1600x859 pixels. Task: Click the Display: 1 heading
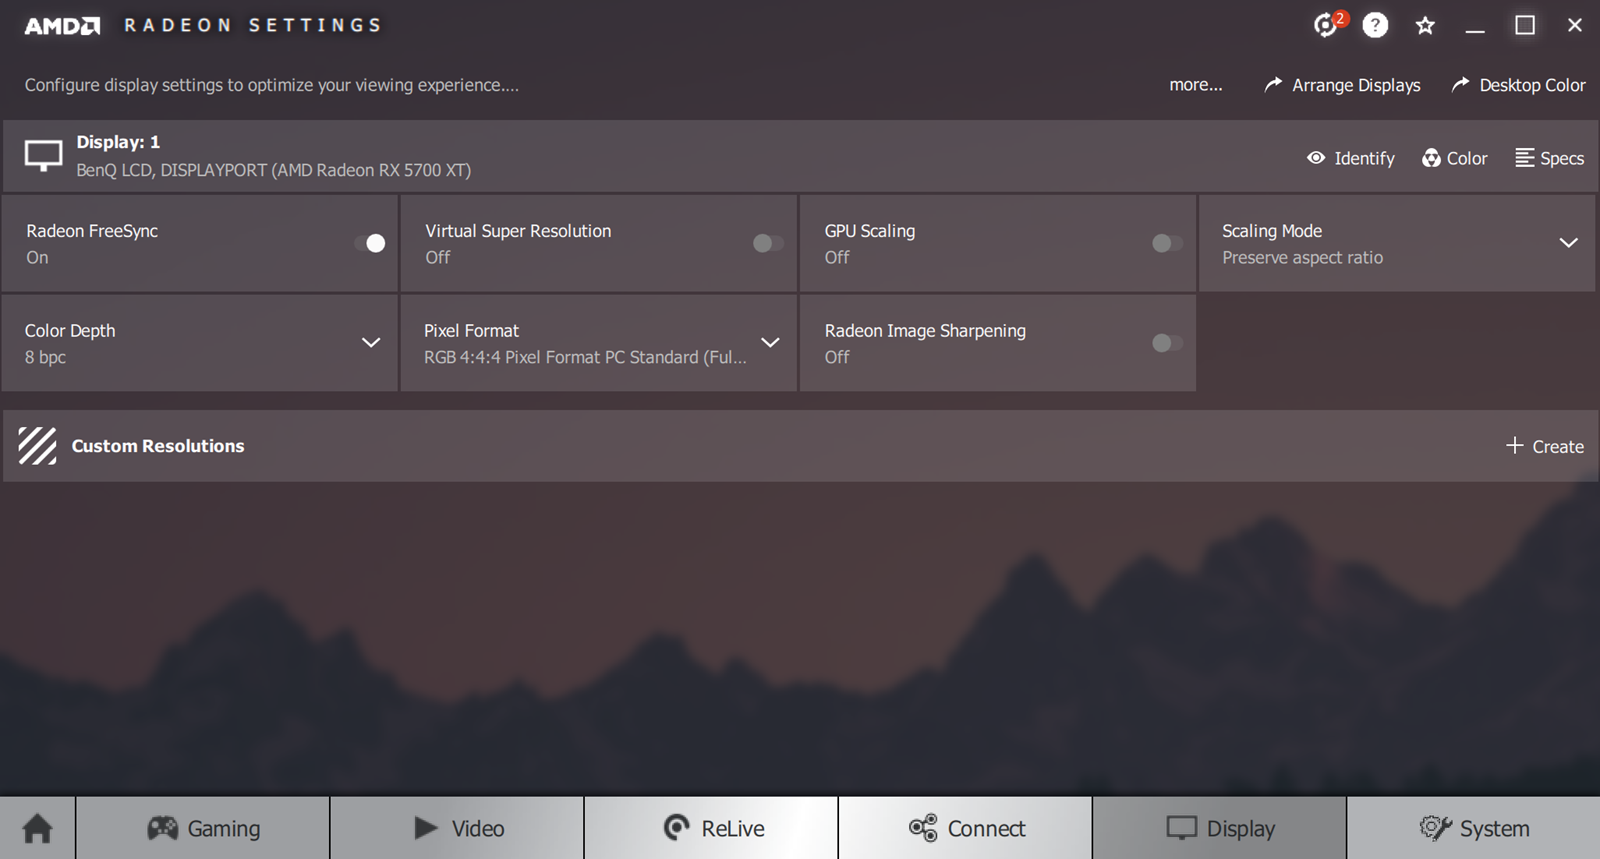pos(118,142)
